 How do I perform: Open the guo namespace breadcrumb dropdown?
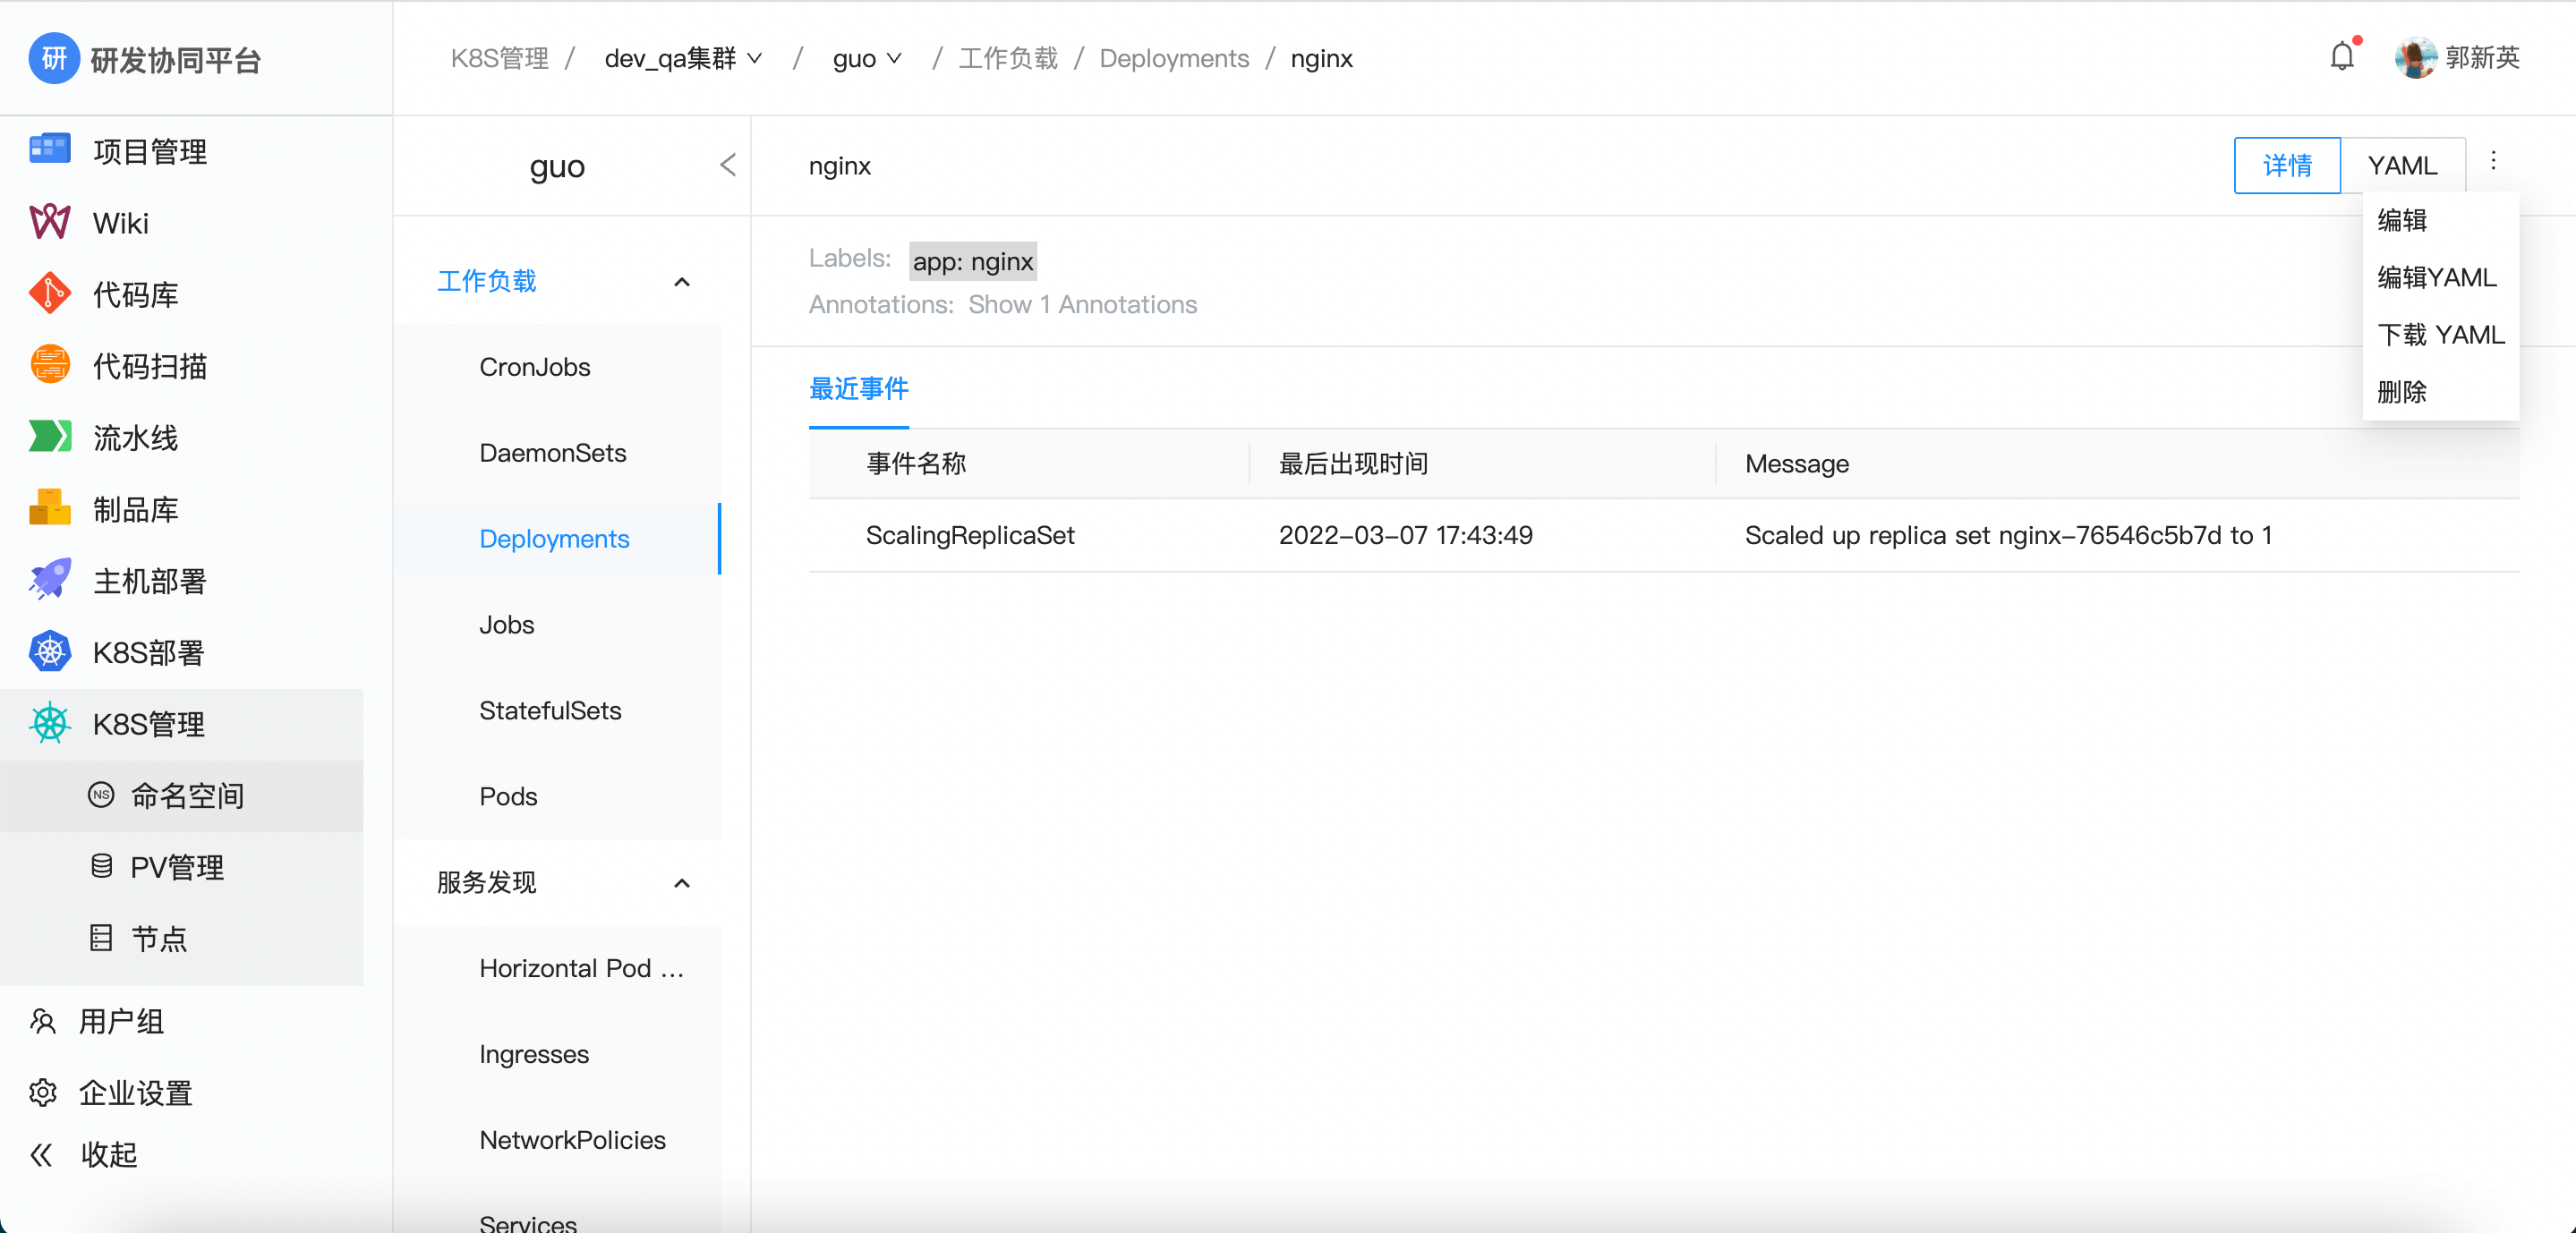pos(867,59)
